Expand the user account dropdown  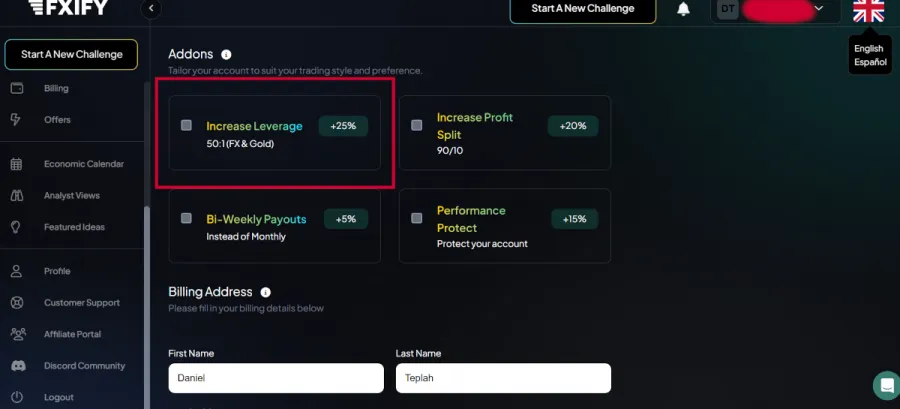(x=819, y=9)
